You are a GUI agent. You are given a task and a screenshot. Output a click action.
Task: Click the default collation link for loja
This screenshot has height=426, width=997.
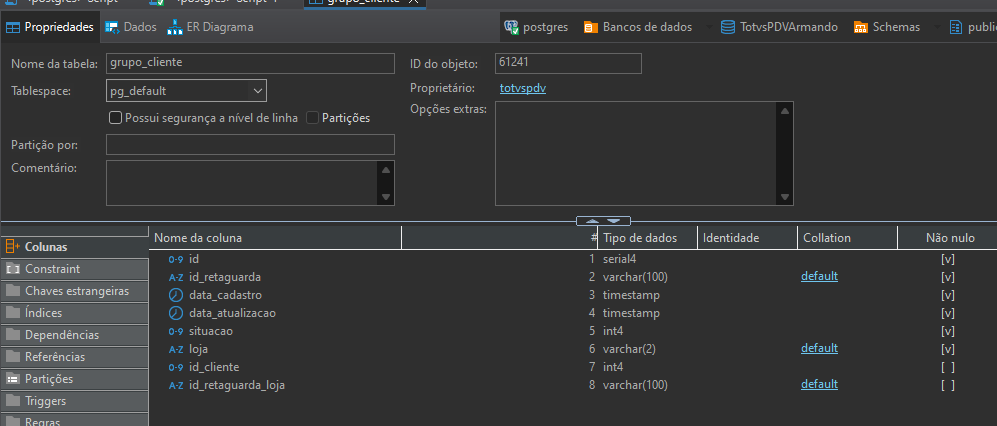point(819,349)
